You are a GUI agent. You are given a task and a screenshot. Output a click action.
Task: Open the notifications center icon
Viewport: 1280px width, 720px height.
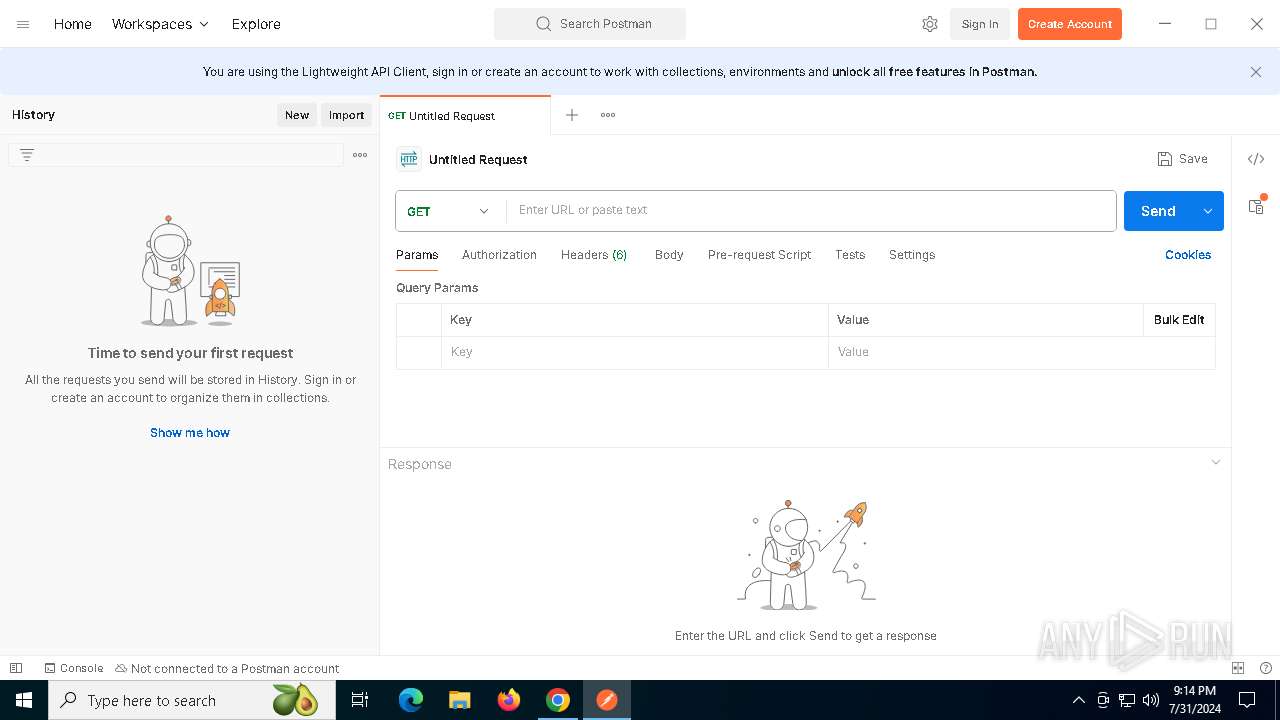pyautogui.click(x=1247, y=700)
